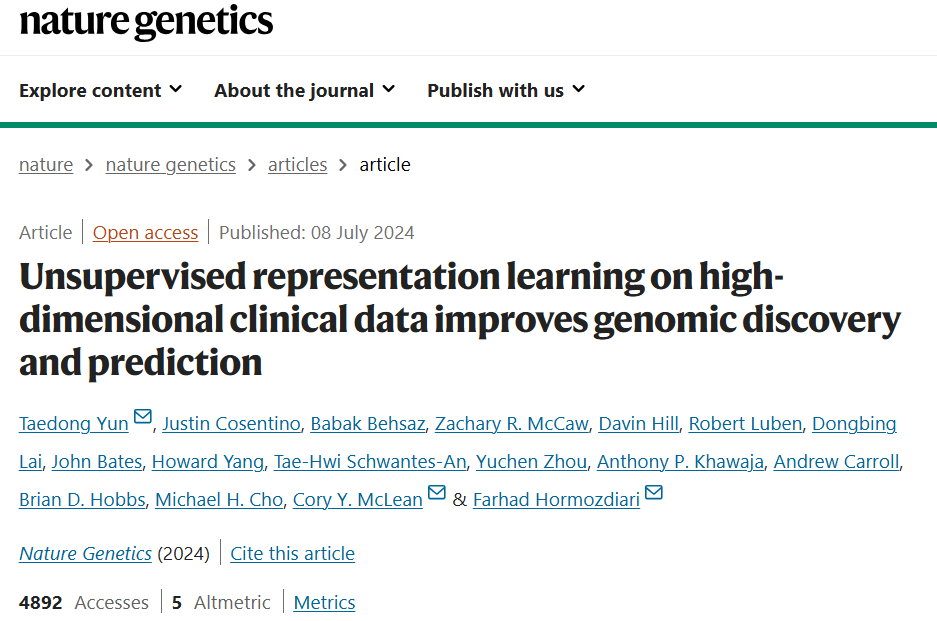Click the Nature Genetics journal logo

(146, 20)
